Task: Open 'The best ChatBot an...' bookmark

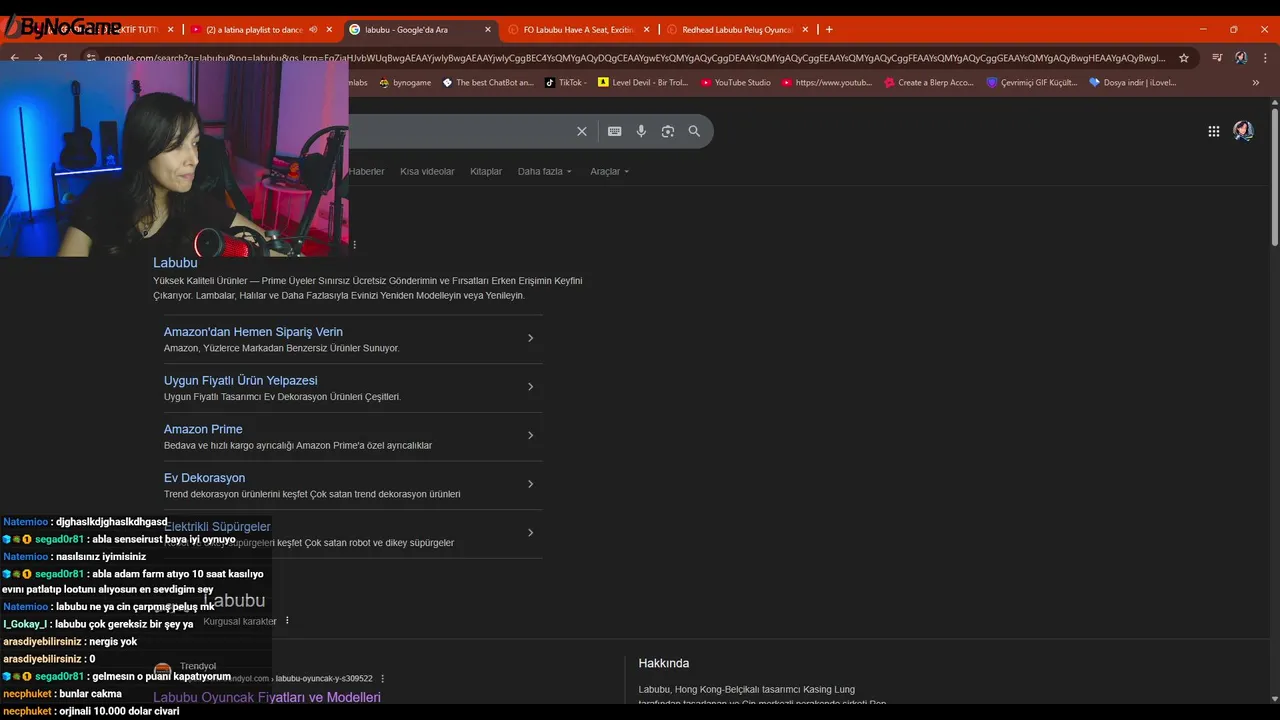Action: (x=488, y=83)
